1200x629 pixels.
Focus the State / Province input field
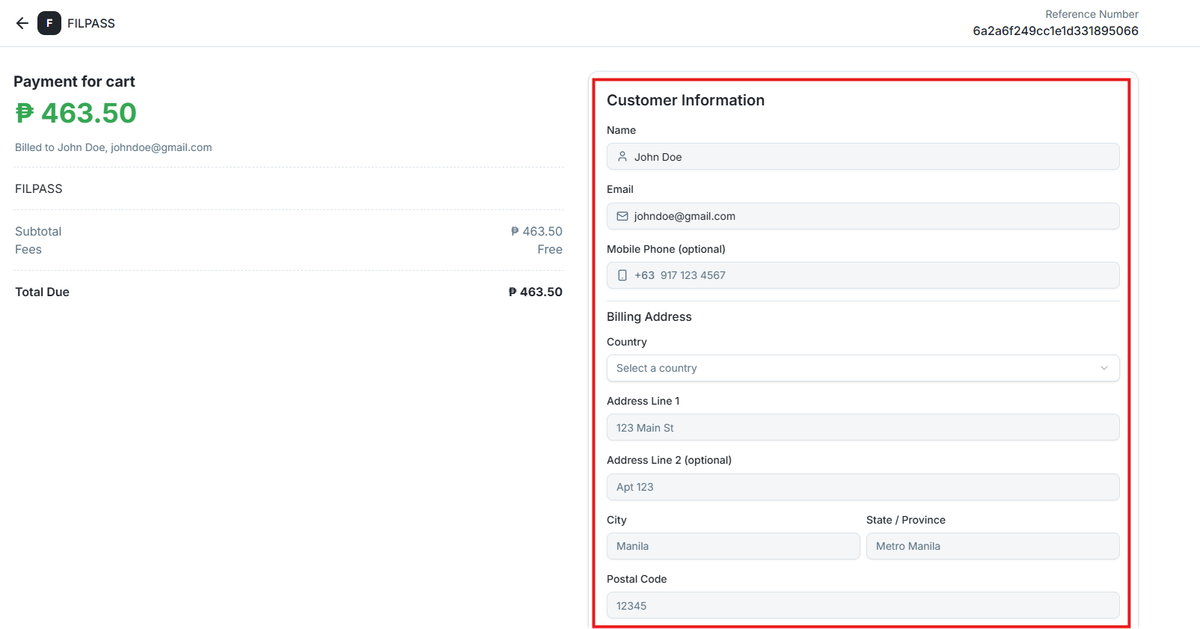(x=993, y=546)
